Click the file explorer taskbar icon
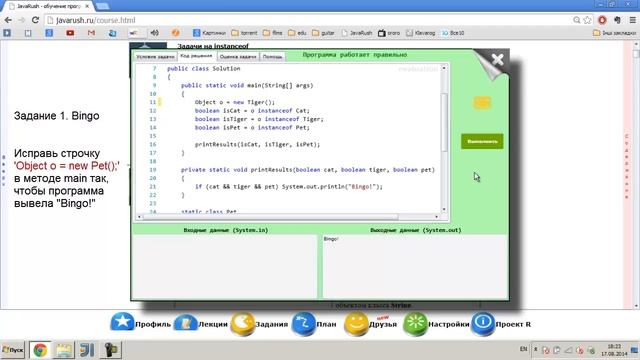The height and width of the screenshot is (360, 640). point(63,350)
